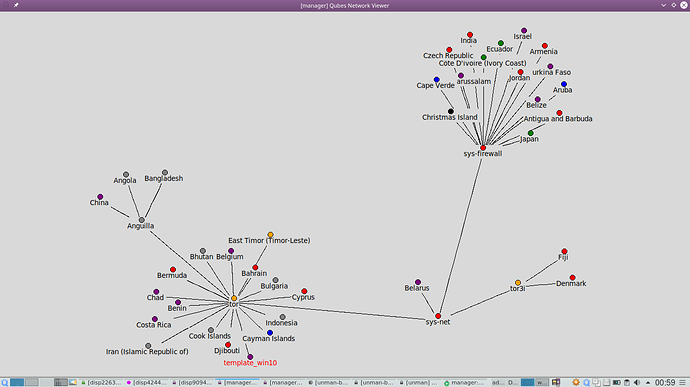Click the volume speaker tray icon

637,383
